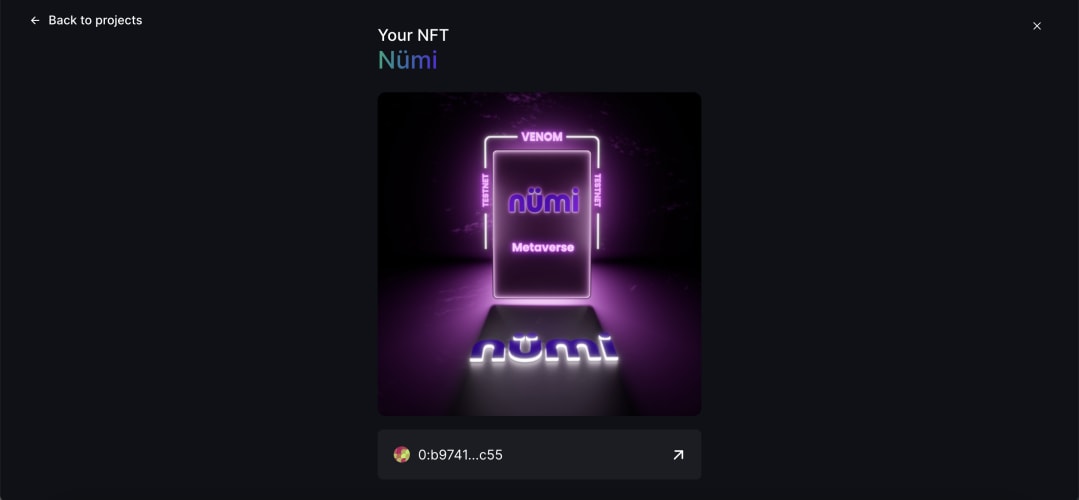Image resolution: width=1079 pixels, height=500 pixels.
Task: Click the left arrow beside Back to projects
Action: pos(35,21)
